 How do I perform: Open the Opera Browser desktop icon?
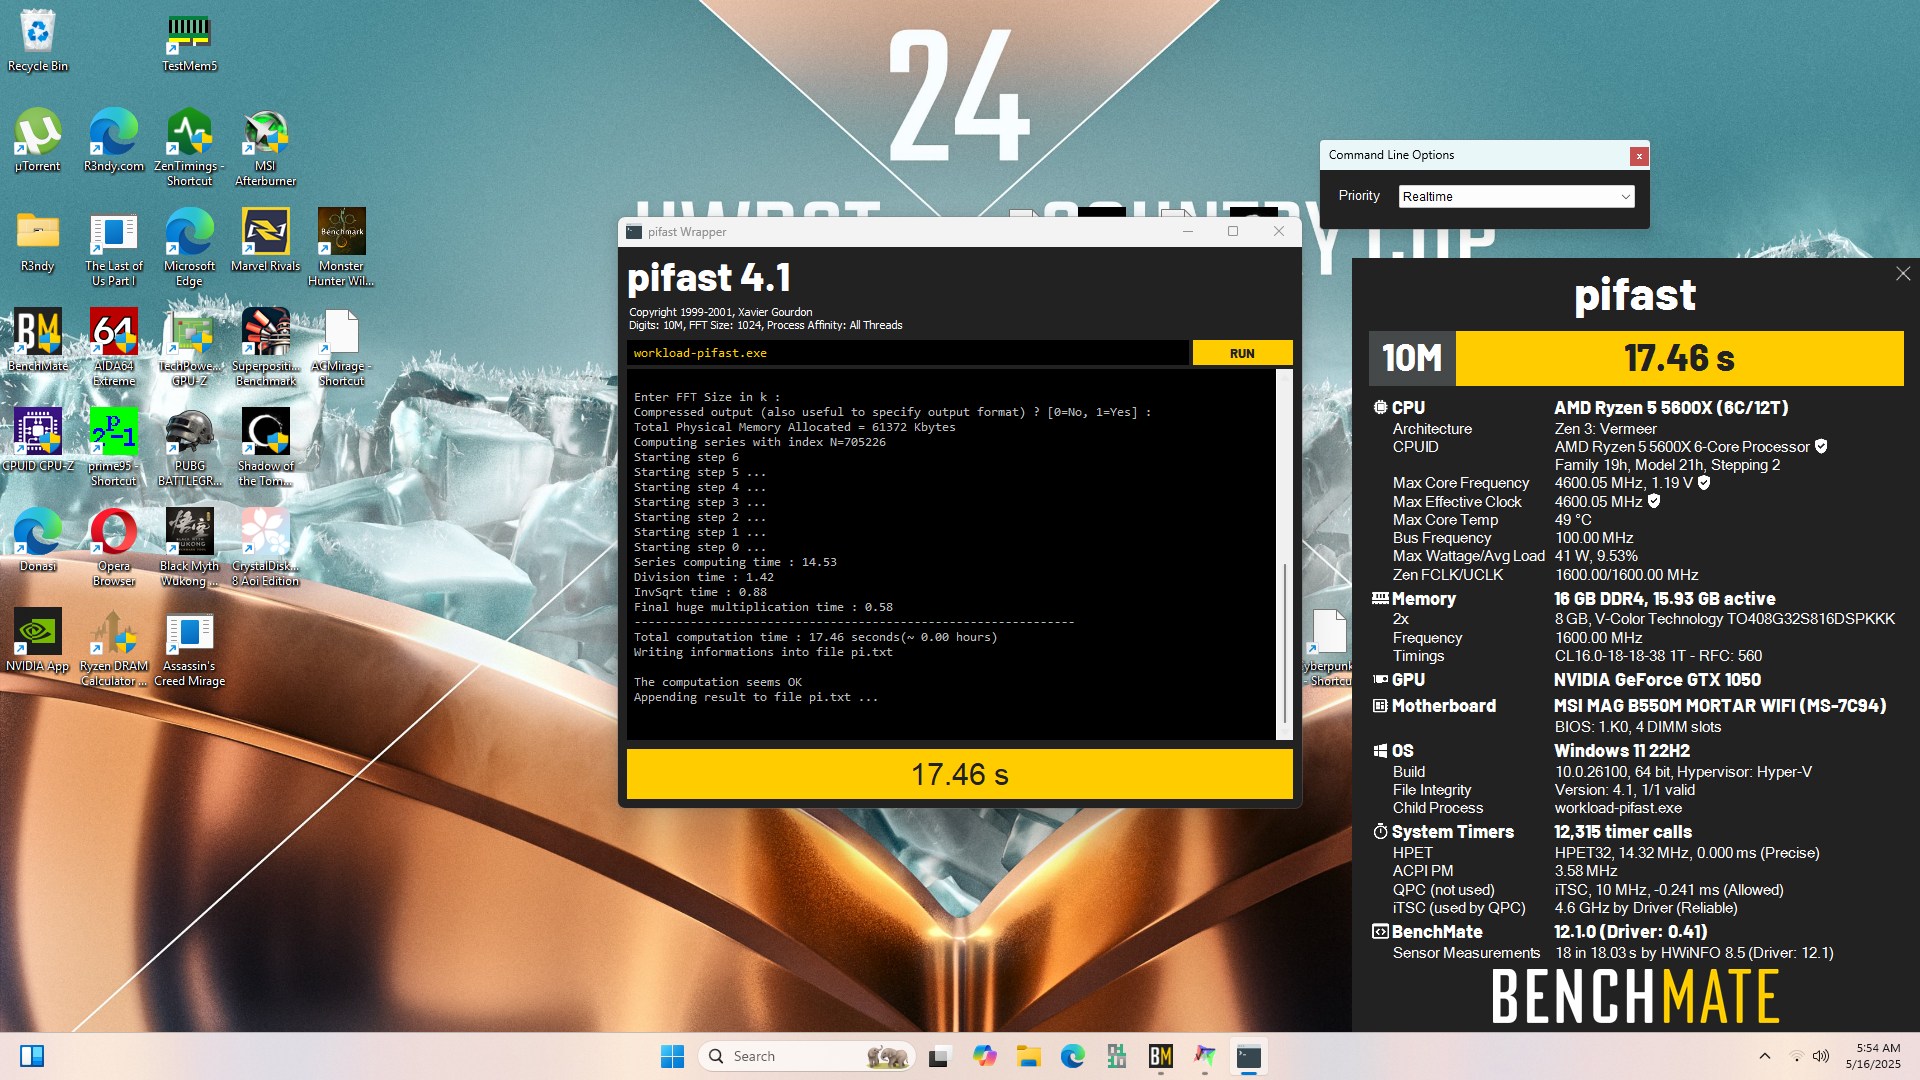(114, 547)
